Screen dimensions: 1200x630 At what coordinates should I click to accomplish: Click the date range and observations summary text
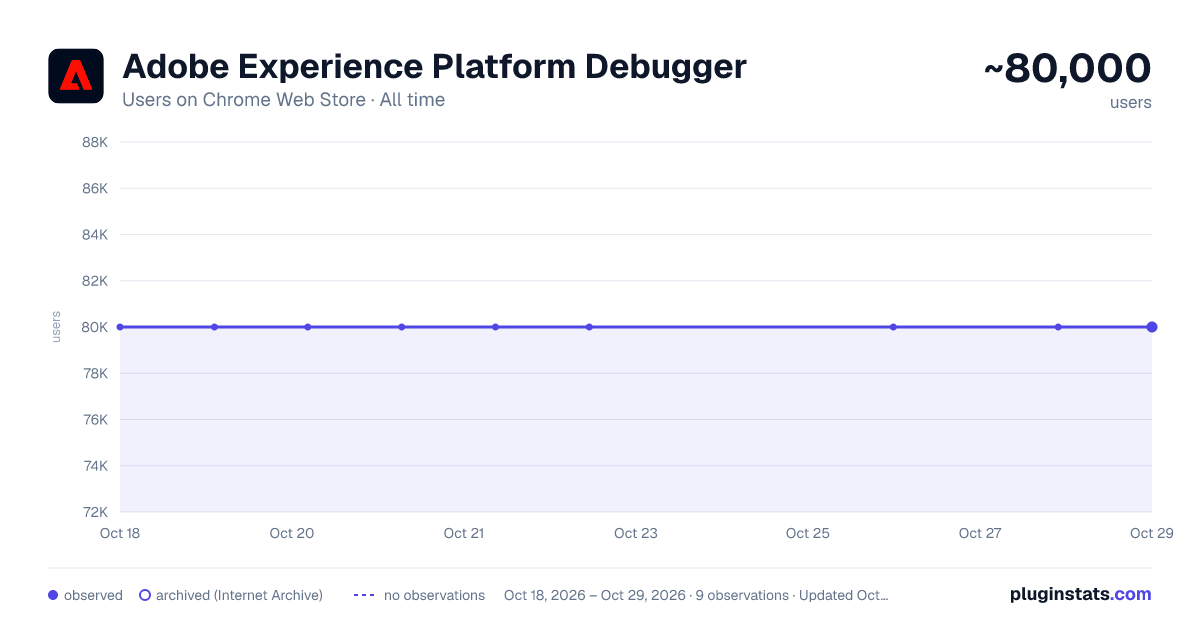click(696, 595)
